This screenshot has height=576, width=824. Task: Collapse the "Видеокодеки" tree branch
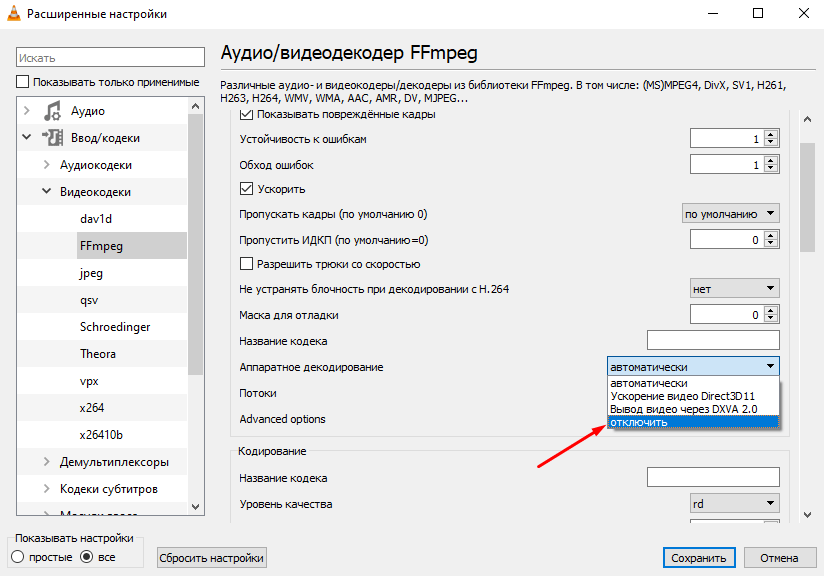(47, 192)
